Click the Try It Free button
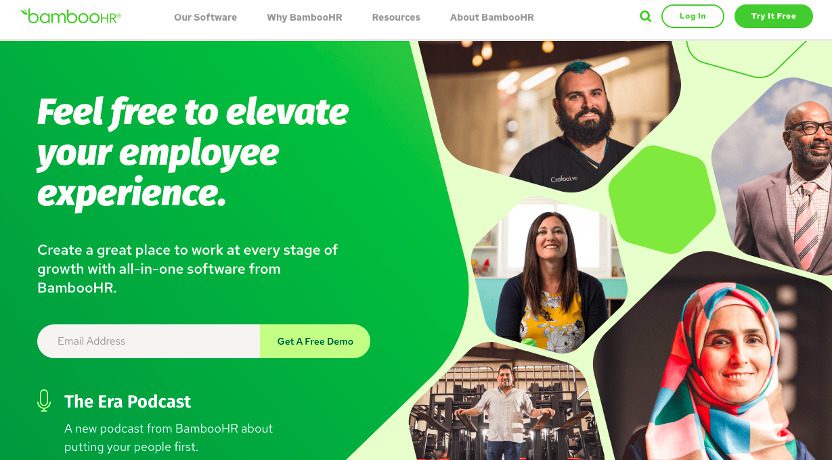Image resolution: width=832 pixels, height=460 pixels. pyautogui.click(x=773, y=16)
